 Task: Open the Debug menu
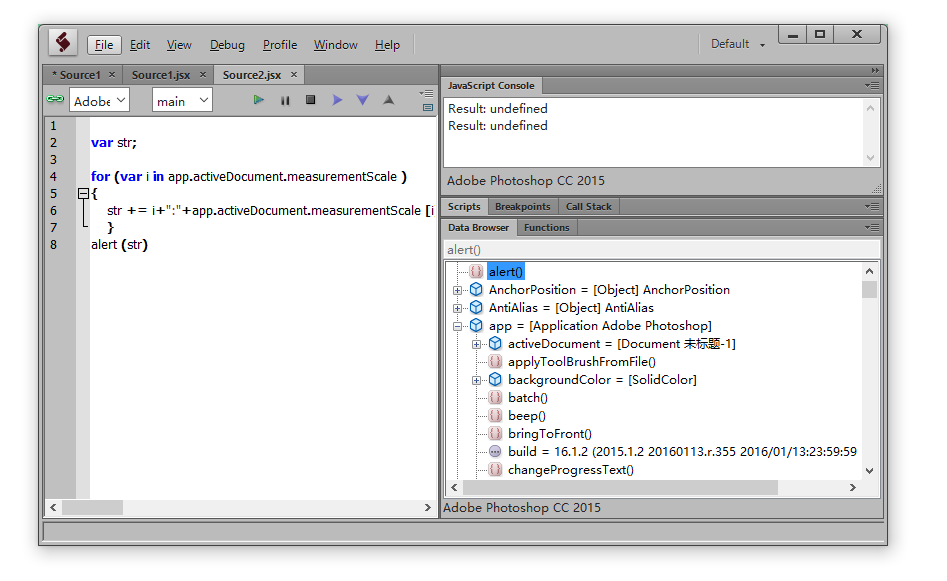(227, 45)
